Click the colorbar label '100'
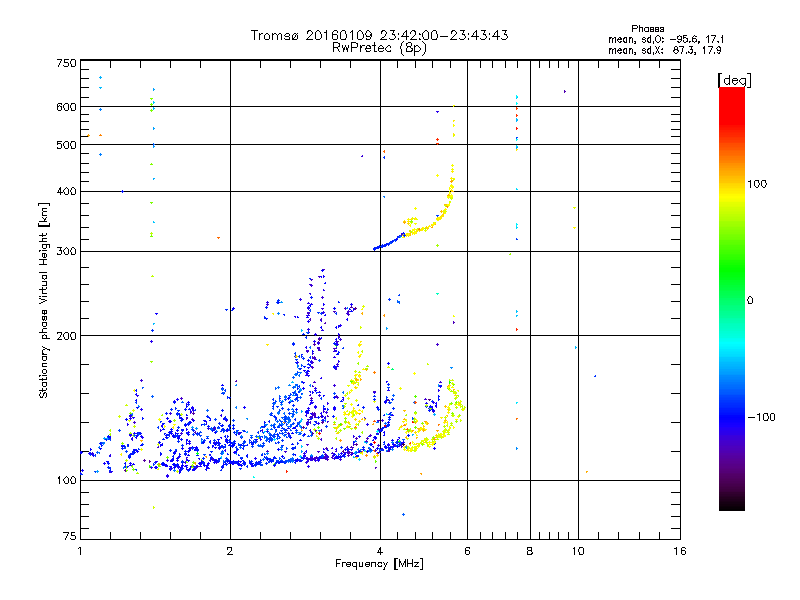 coord(757,184)
